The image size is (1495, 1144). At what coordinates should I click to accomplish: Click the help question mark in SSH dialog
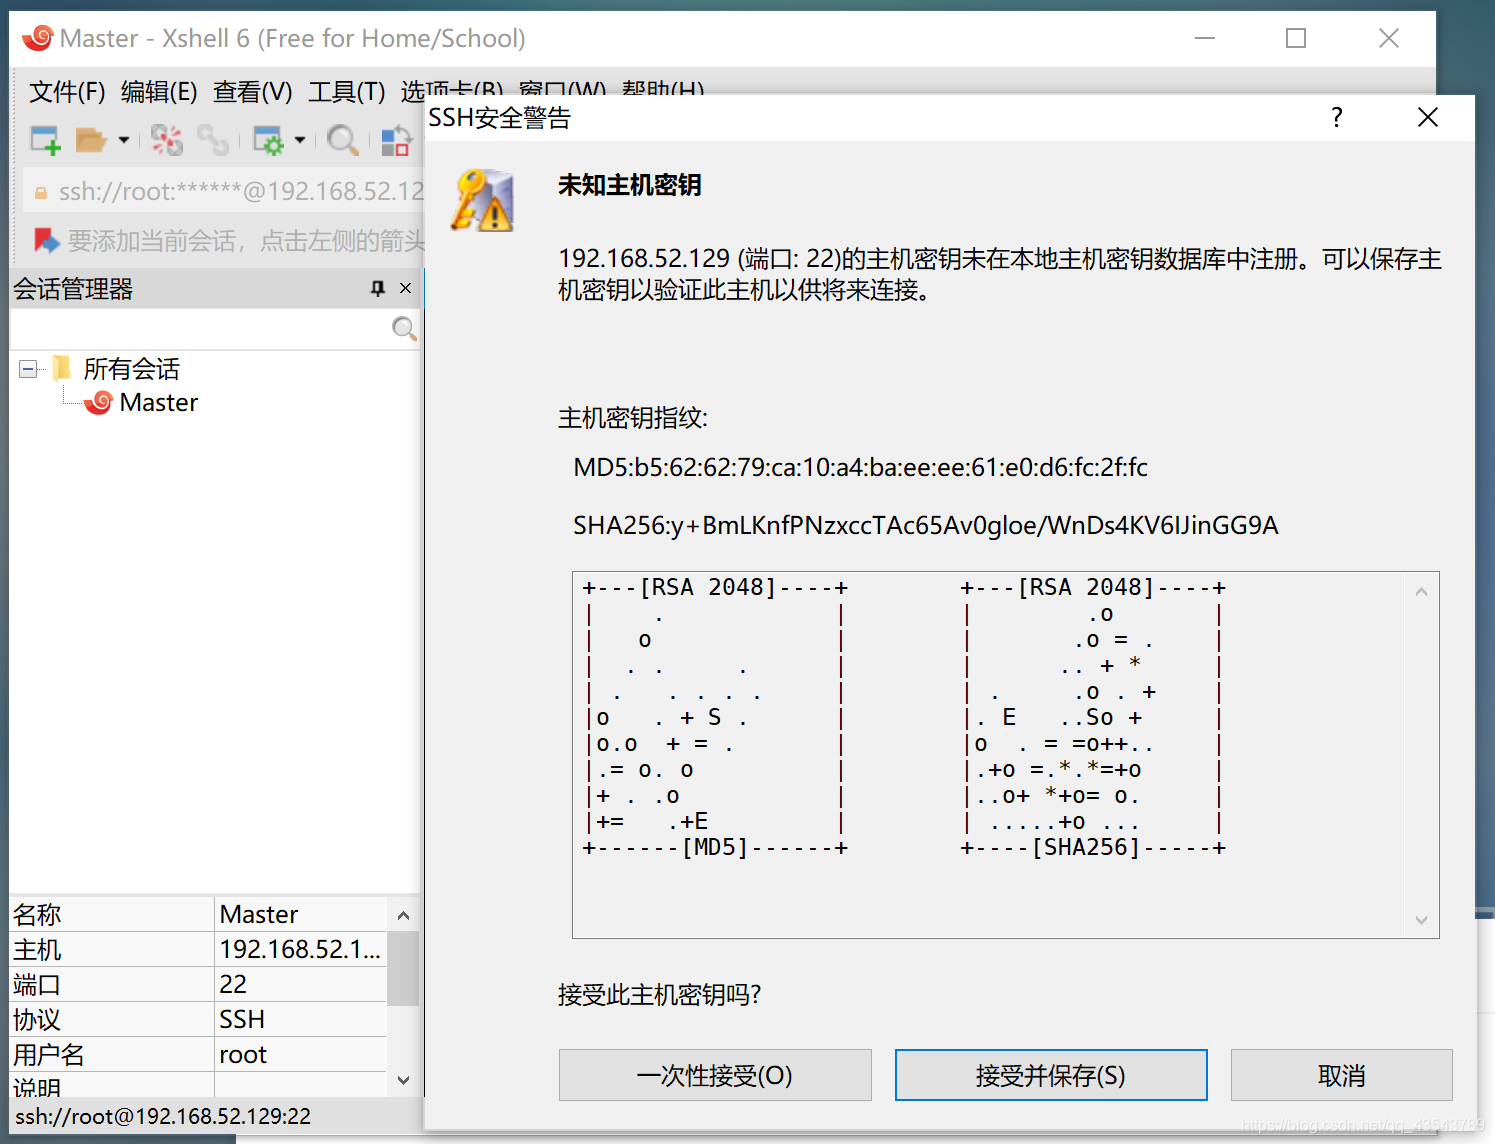click(x=1337, y=118)
